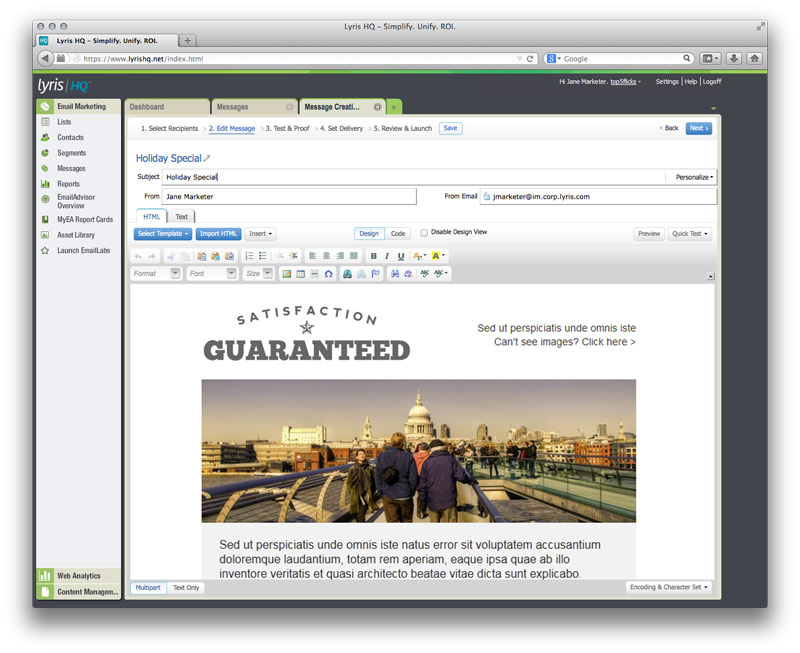Open Reports from the sidebar
This screenshot has width=800, height=653.
point(68,184)
